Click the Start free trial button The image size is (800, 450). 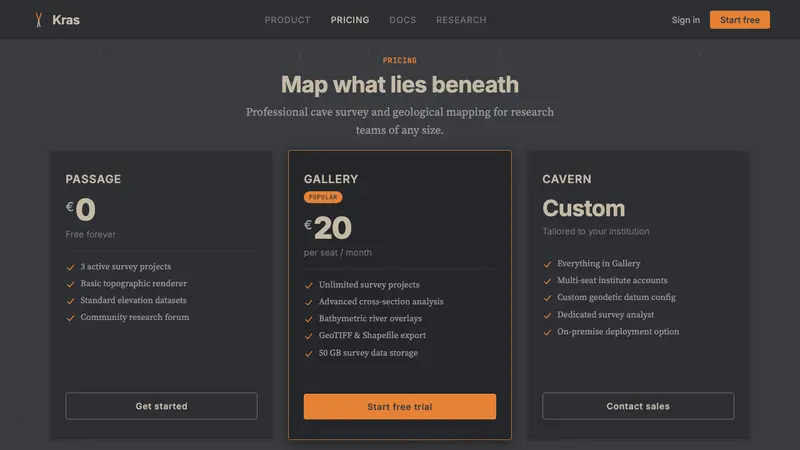click(399, 407)
